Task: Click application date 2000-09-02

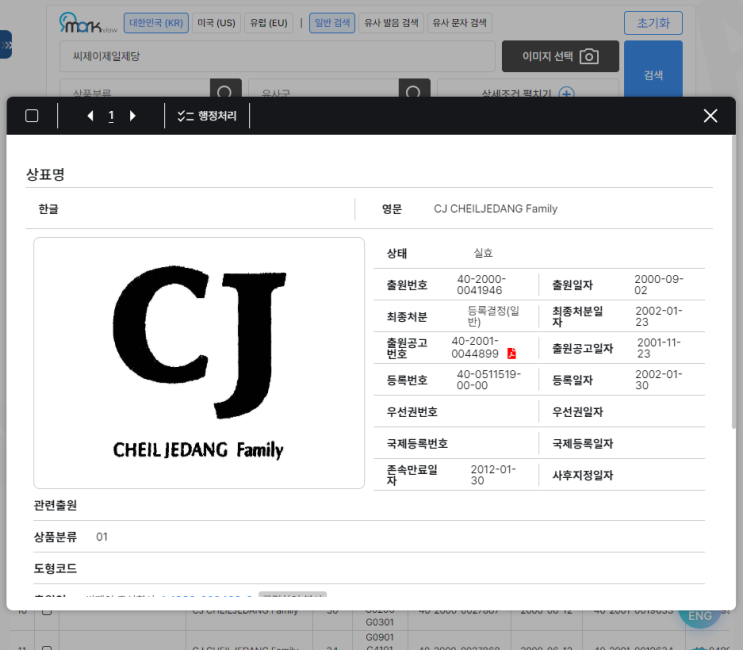Action: pos(659,285)
